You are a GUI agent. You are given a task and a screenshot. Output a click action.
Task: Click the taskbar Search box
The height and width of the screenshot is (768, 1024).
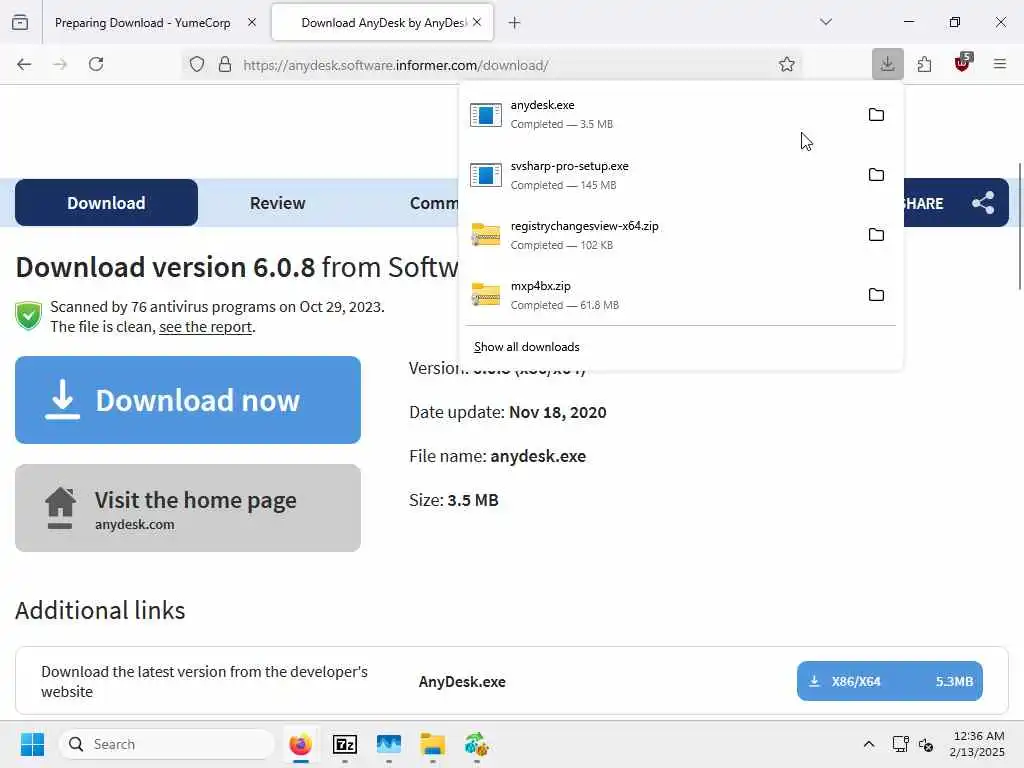click(x=167, y=744)
